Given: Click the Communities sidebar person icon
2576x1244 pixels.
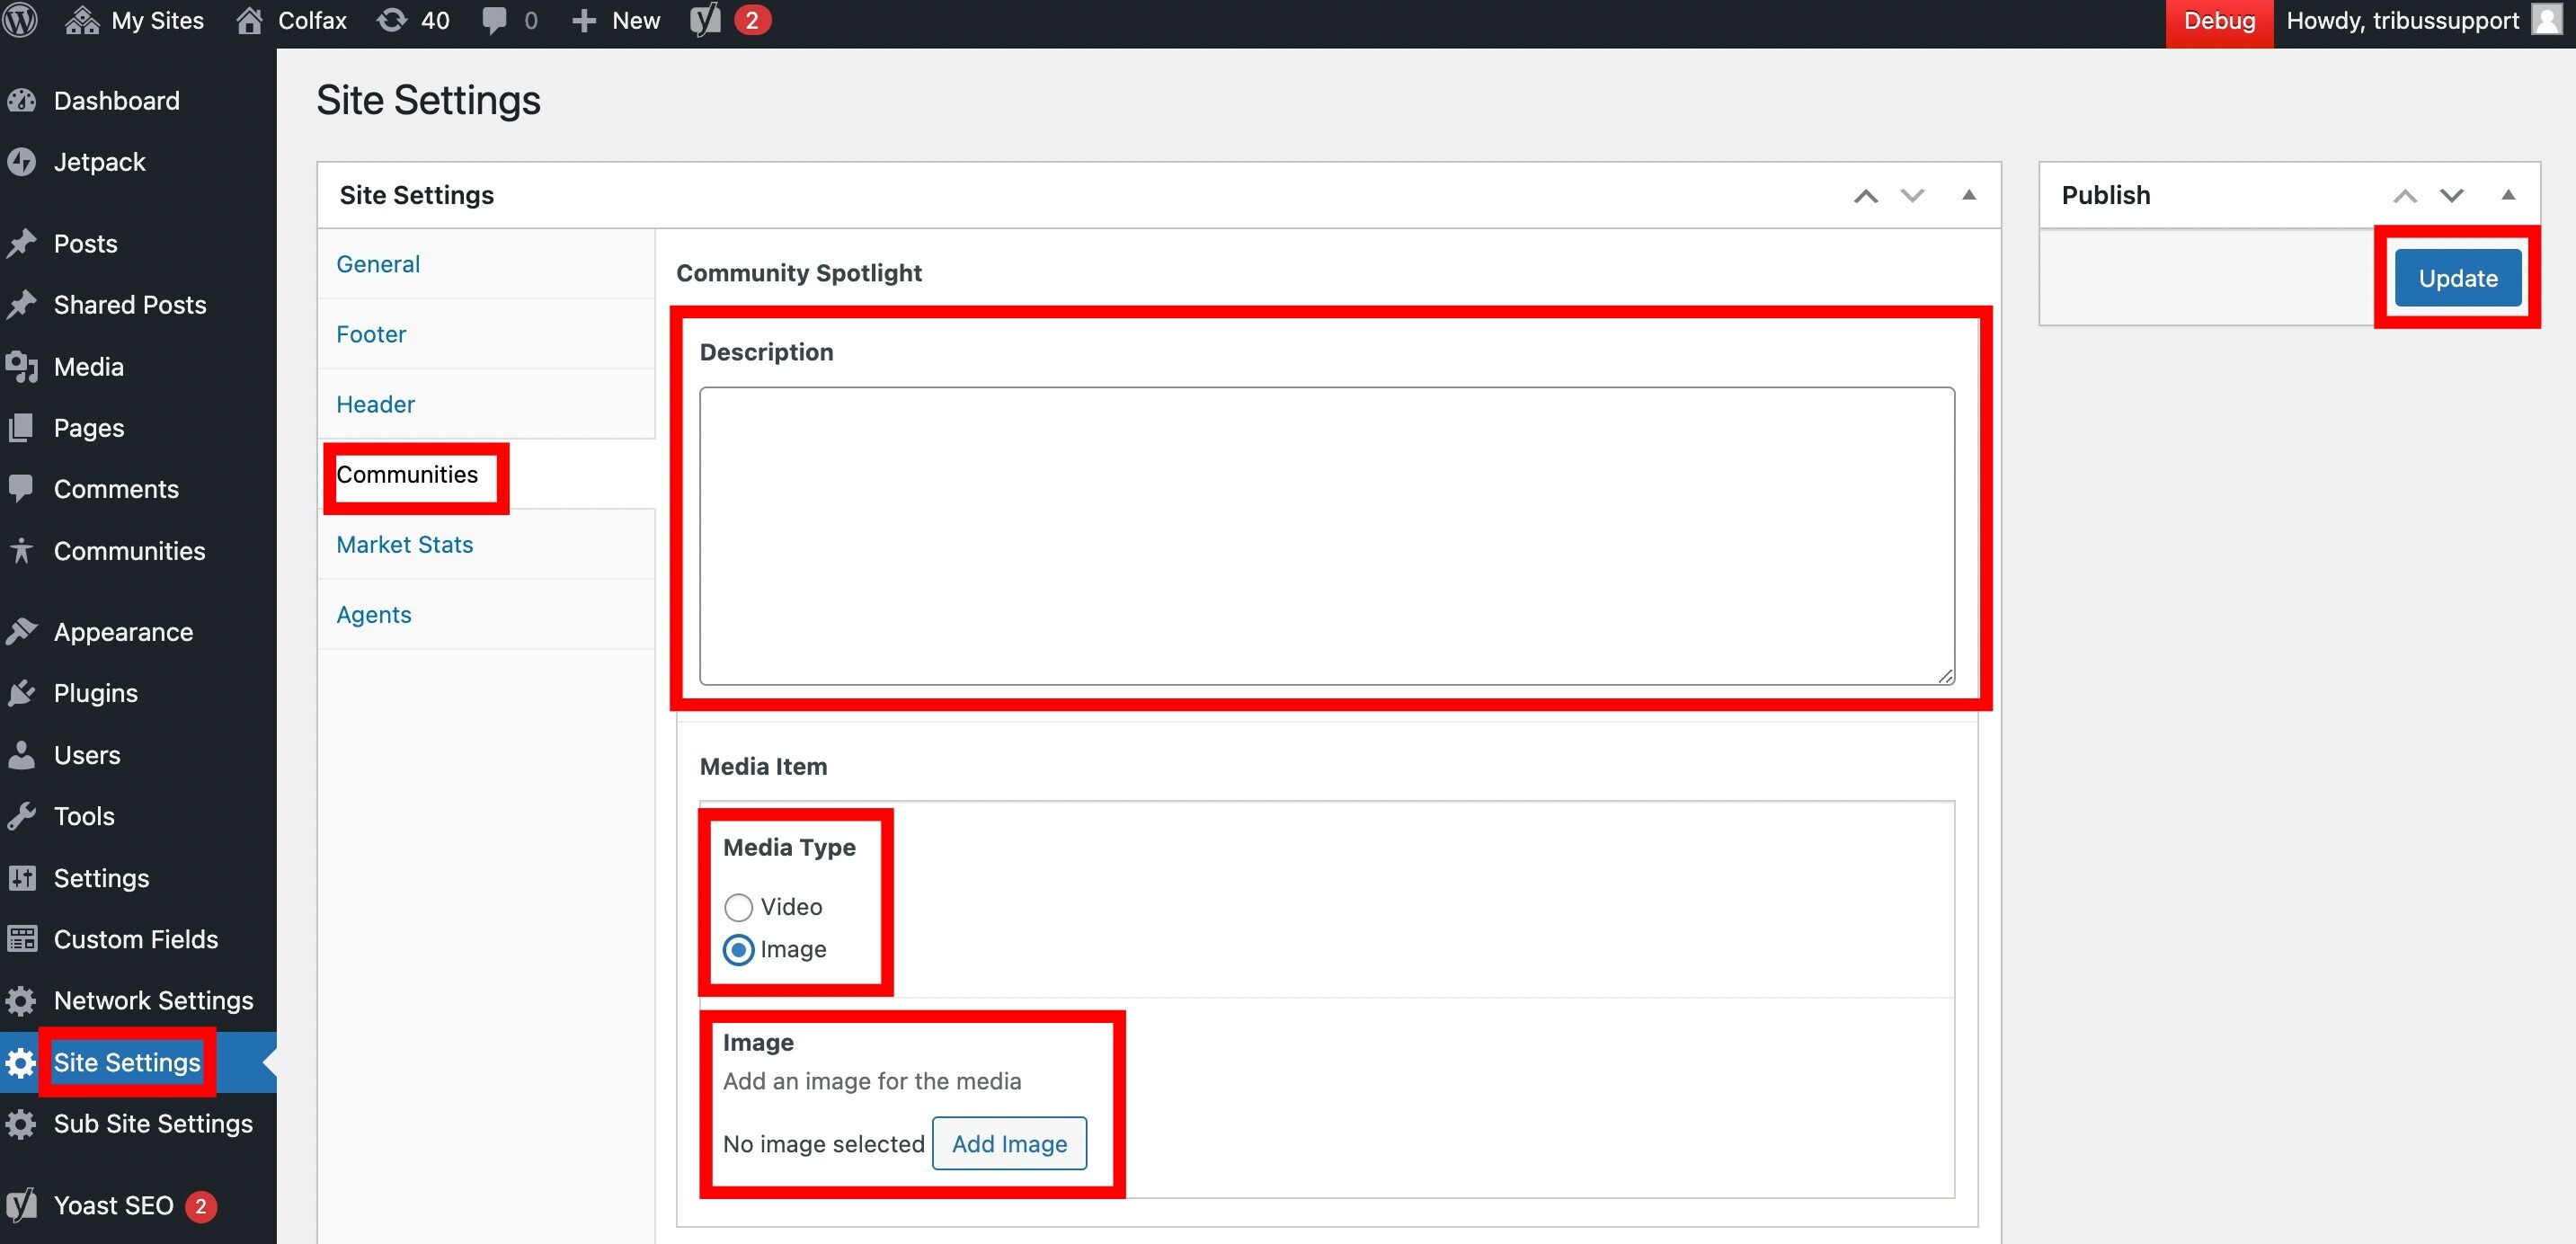Looking at the screenshot, I should (21, 550).
